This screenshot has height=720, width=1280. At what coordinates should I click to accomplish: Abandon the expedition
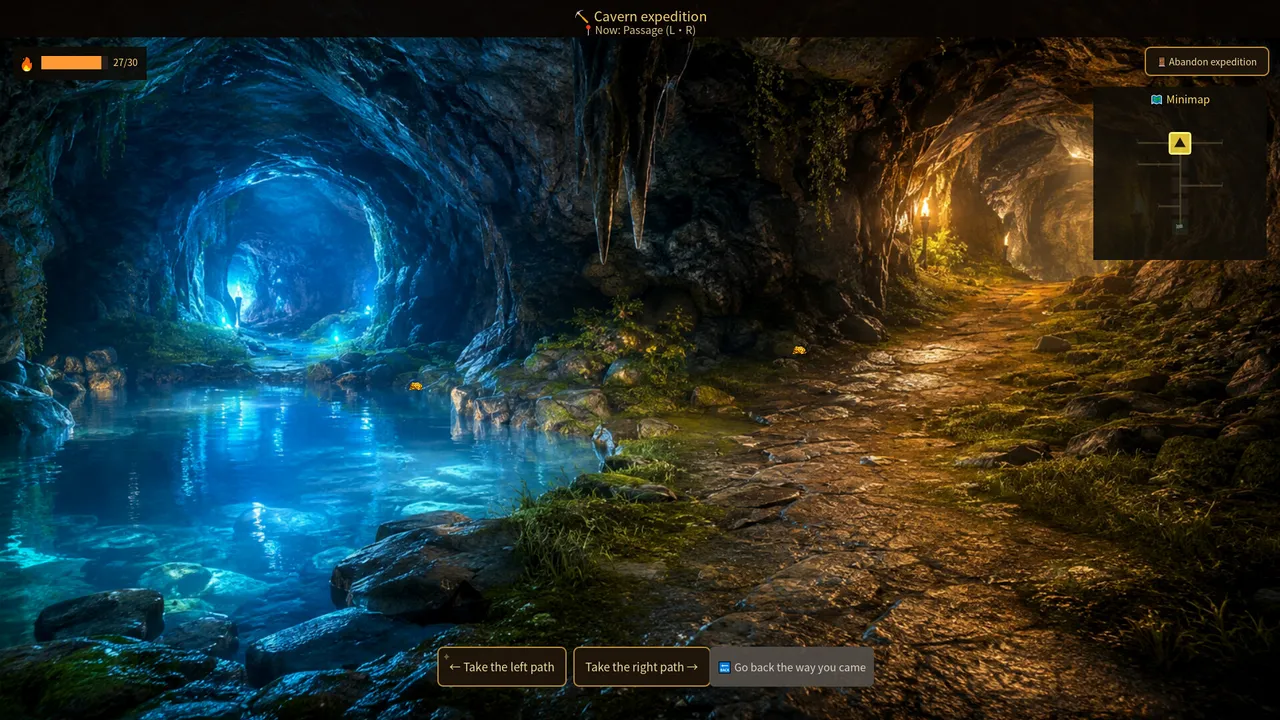pyautogui.click(x=1206, y=62)
